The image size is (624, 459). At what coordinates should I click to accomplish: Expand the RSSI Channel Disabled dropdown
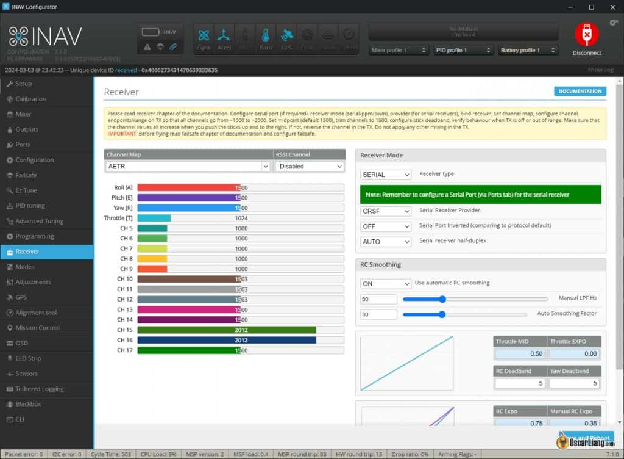pyautogui.click(x=310, y=166)
